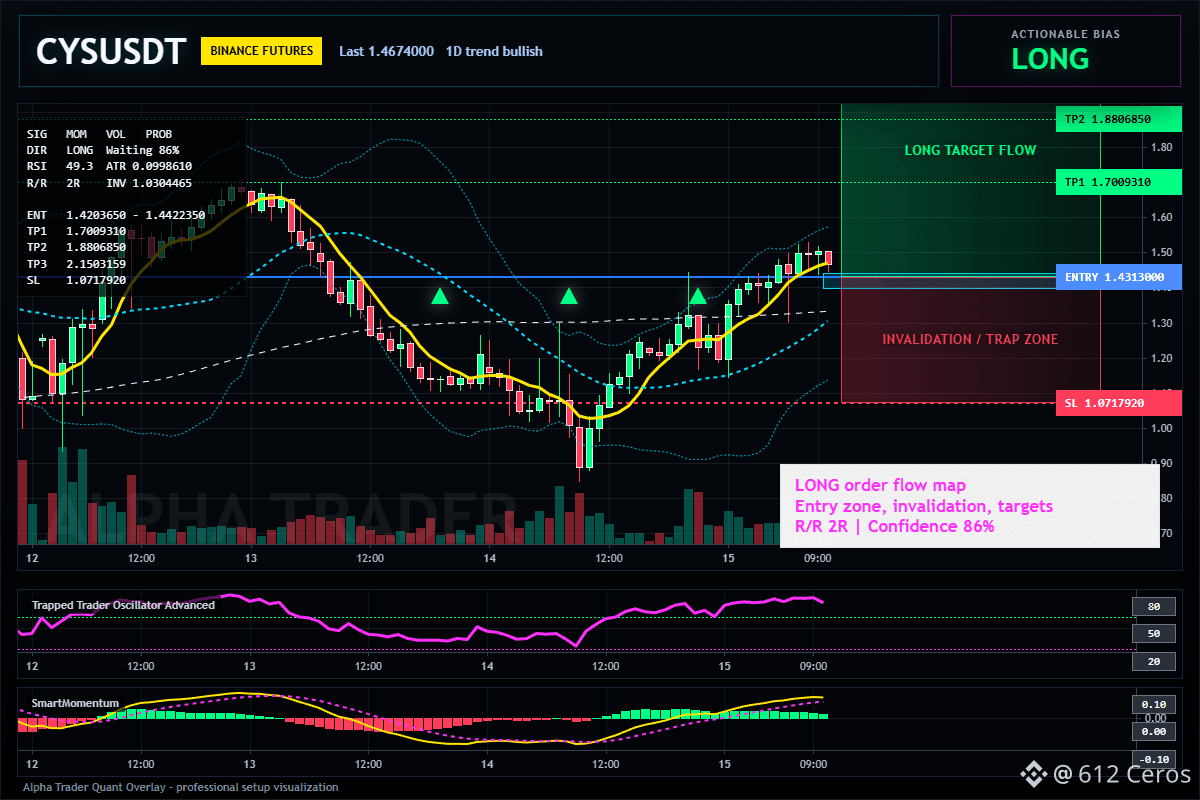Click the SL 1.0717920 row in stats panel

(x=77, y=280)
